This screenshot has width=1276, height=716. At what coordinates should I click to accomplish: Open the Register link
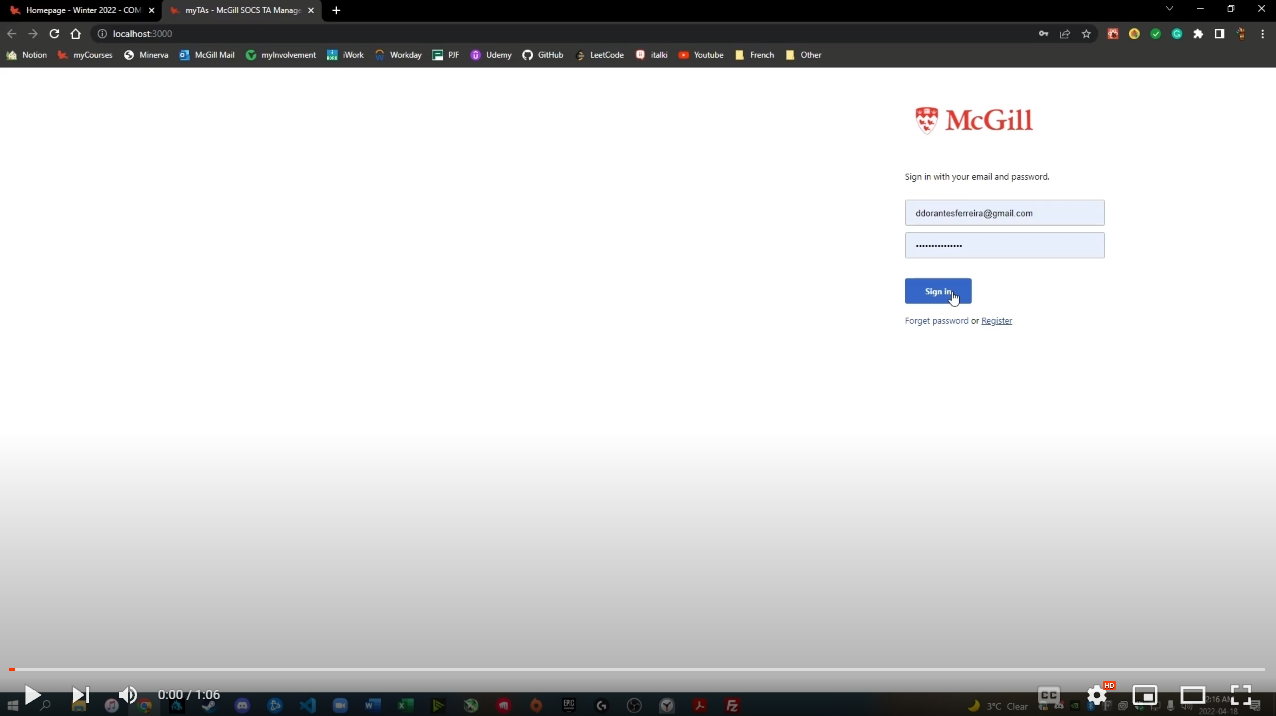(996, 320)
